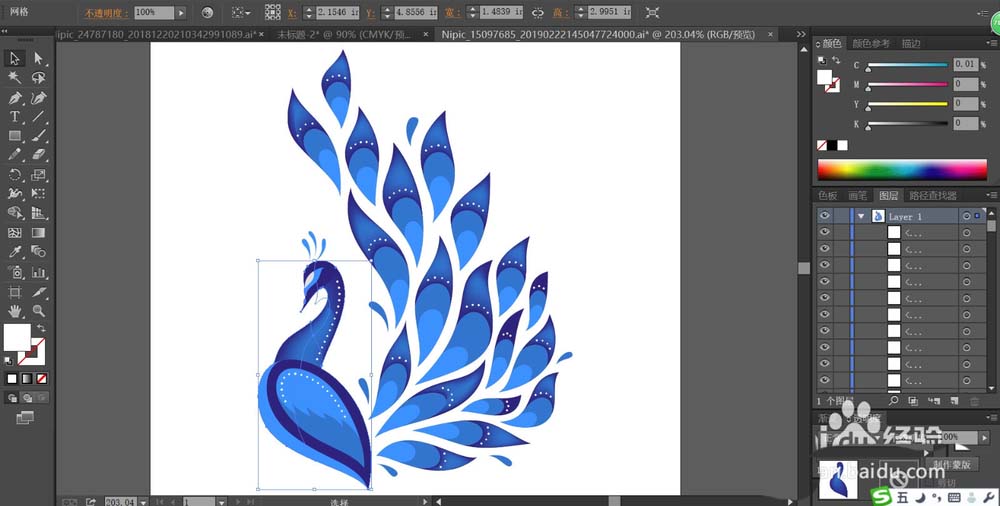Enable Draw Normal mode in toolbox
The height and width of the screenshot is (506, 1000).
[x=12, y=398]
